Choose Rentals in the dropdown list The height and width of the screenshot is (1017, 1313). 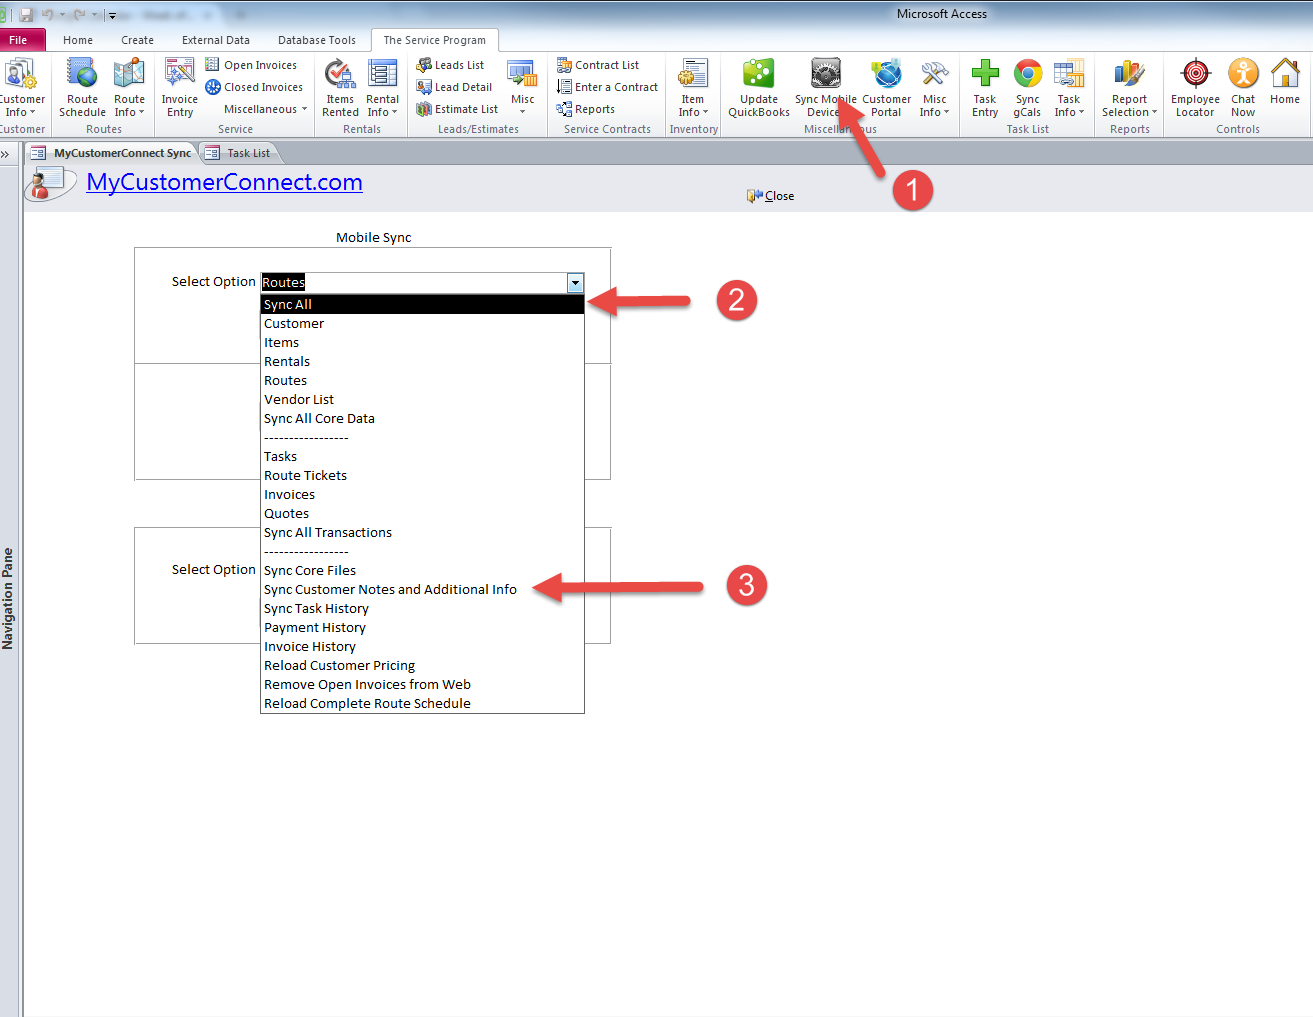(x=422, y=361)
